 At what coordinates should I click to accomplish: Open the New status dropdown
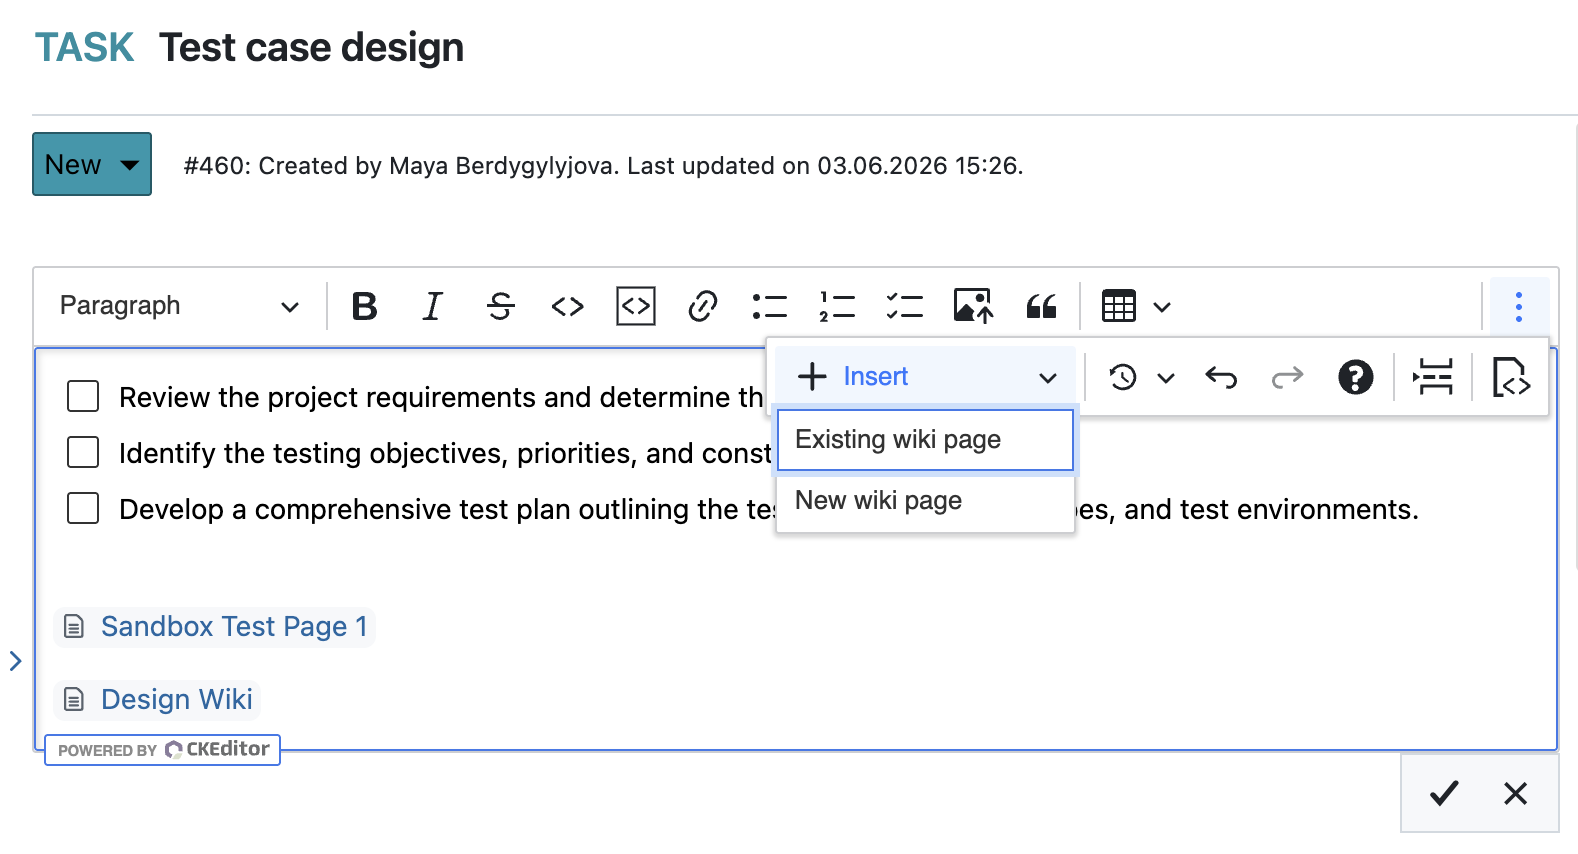[92, 164]
